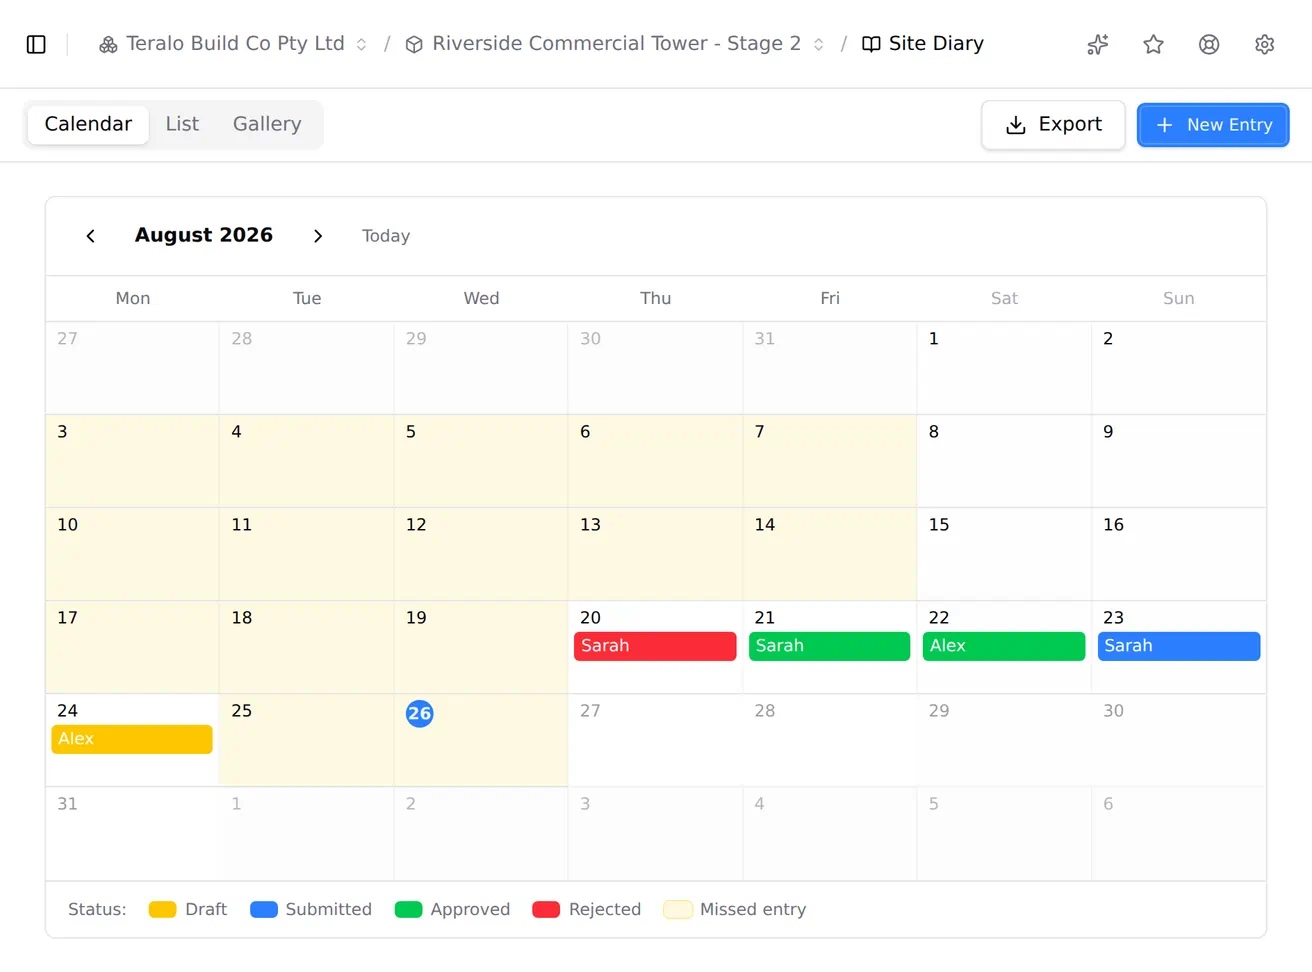The height and width of the screenshot is (972, 1312).
Task: Click the August 2026 month heading
Action: 204,235
